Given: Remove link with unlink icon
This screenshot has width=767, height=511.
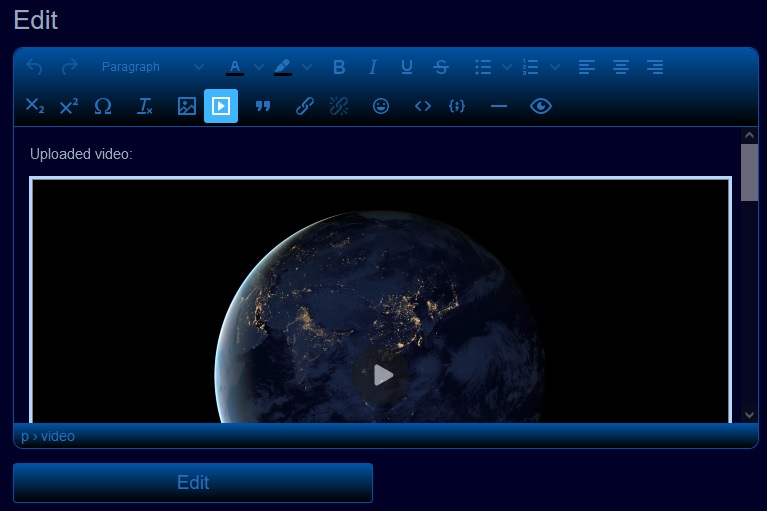Looking at the screenshot, I should [338, 106].
